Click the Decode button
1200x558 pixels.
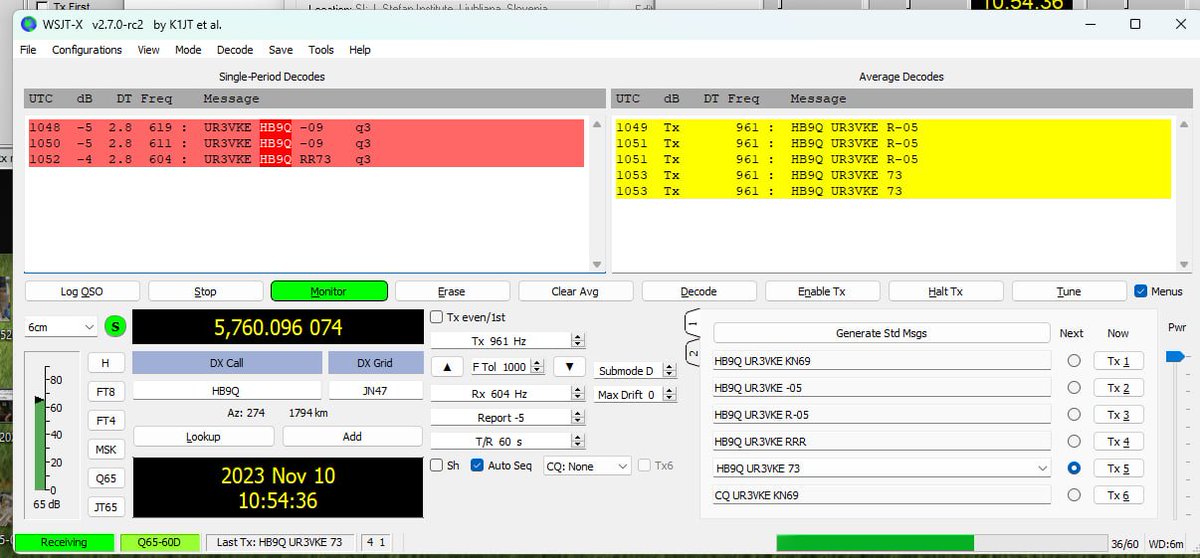pos(699,292)
